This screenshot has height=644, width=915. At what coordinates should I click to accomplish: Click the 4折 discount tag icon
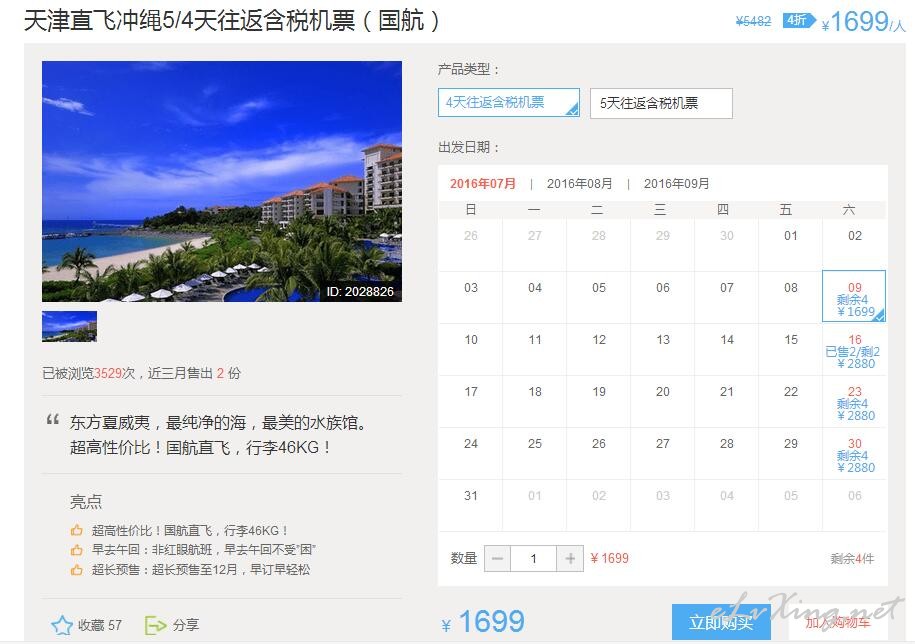tap(798, 21)
